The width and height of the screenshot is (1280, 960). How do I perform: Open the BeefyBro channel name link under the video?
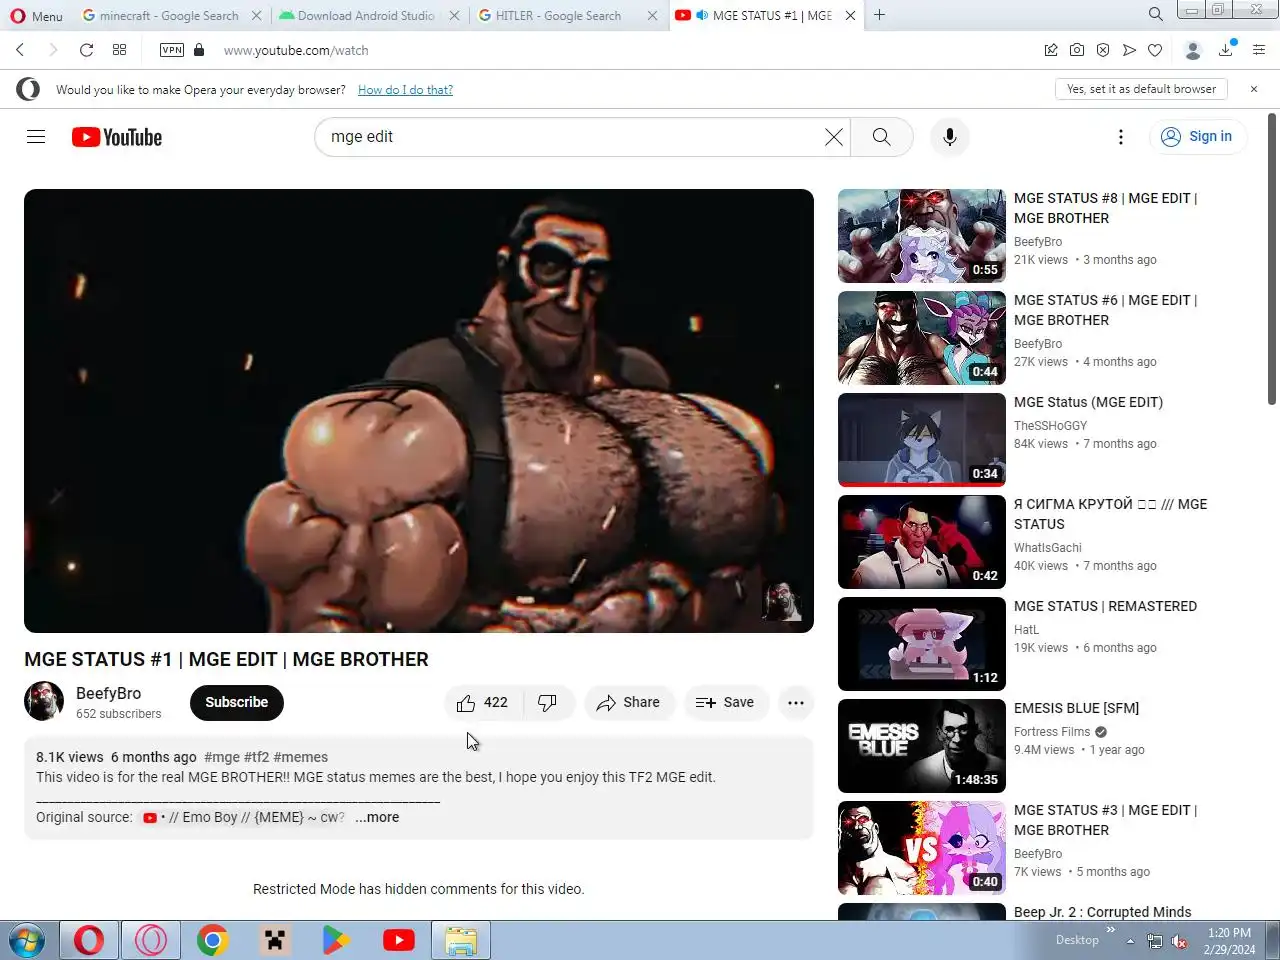(x=108, y=693)
